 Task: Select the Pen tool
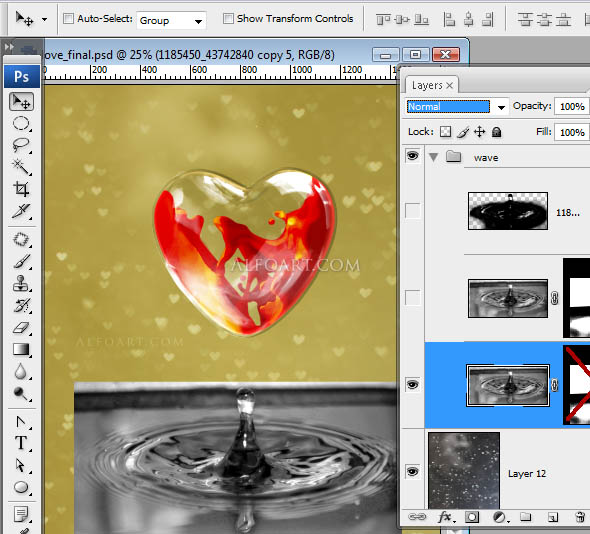pyautogui.click(x=21, y=422)
